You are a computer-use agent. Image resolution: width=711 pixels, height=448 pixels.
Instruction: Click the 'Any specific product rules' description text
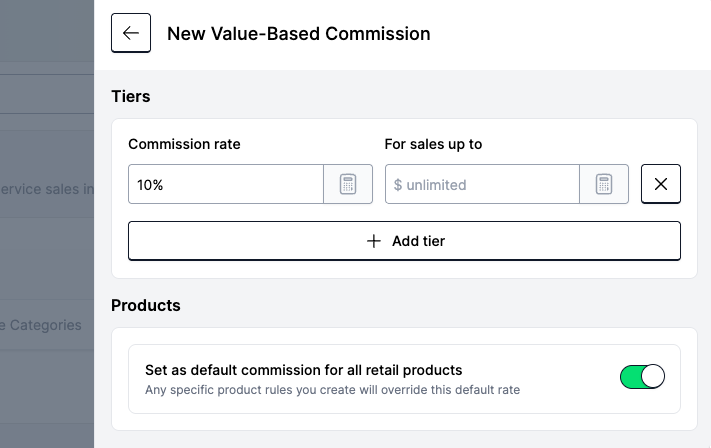pyautogui.click(x=332, y=390)
